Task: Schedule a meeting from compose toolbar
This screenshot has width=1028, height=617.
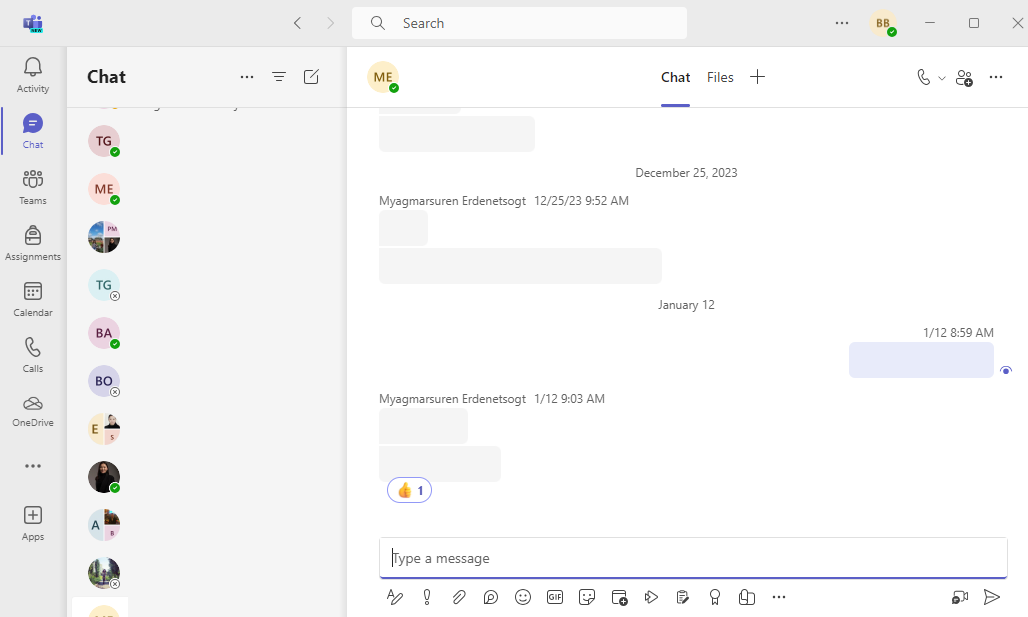Action: (619, 597)
